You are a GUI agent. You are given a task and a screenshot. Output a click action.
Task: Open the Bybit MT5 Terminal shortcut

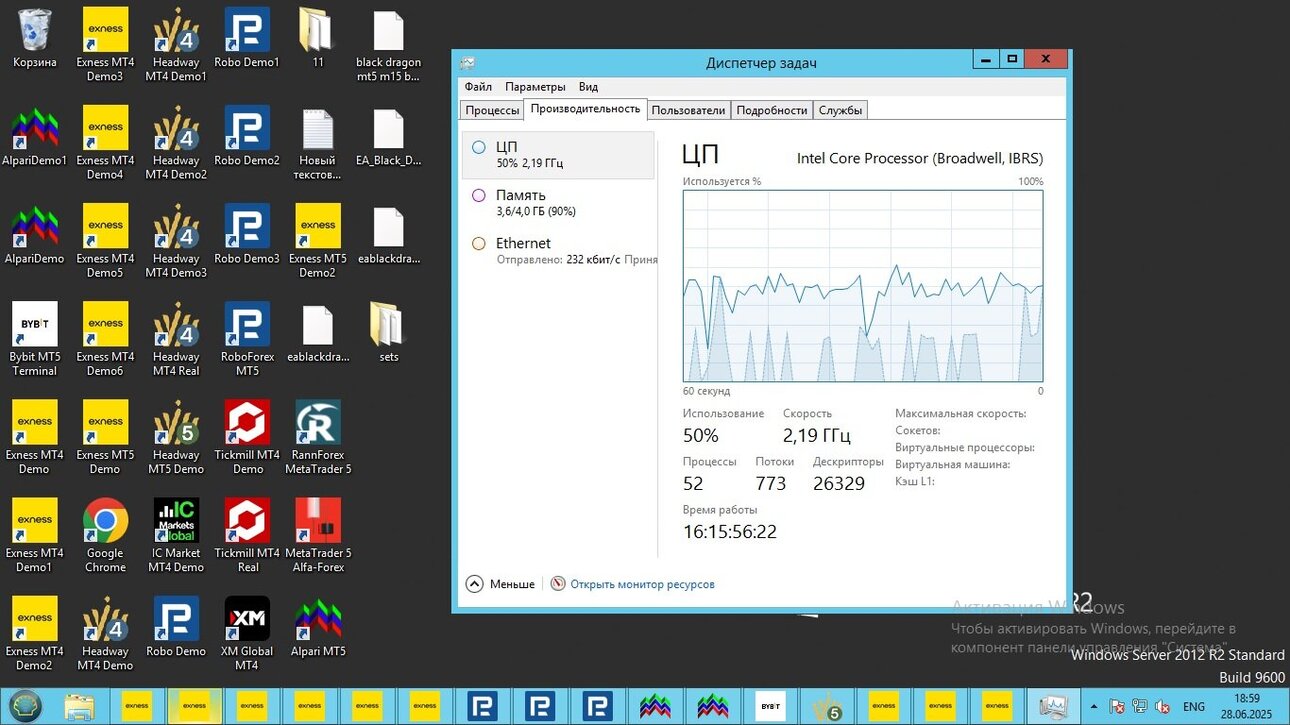(x=35, y=339)
